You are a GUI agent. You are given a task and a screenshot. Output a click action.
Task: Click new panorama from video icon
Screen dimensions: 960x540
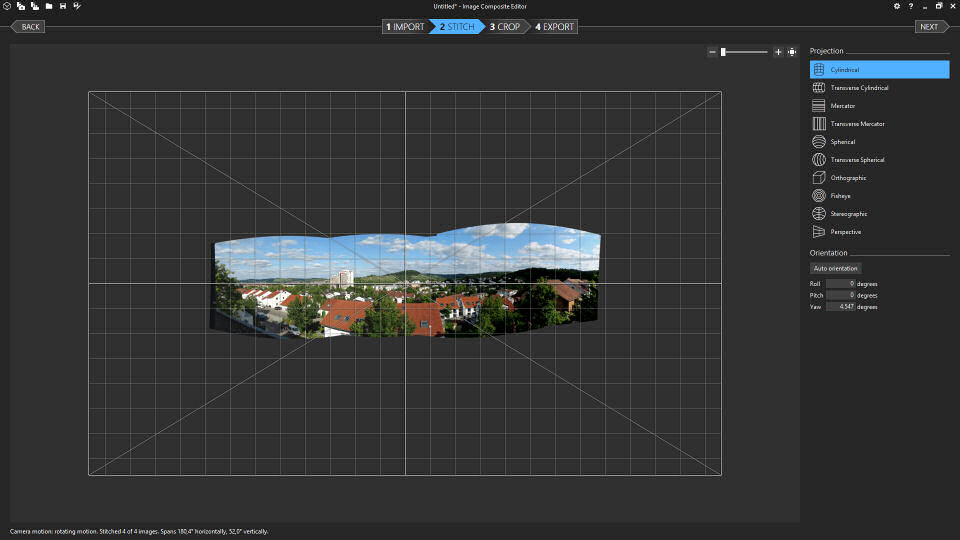click(x=34, y=6)
